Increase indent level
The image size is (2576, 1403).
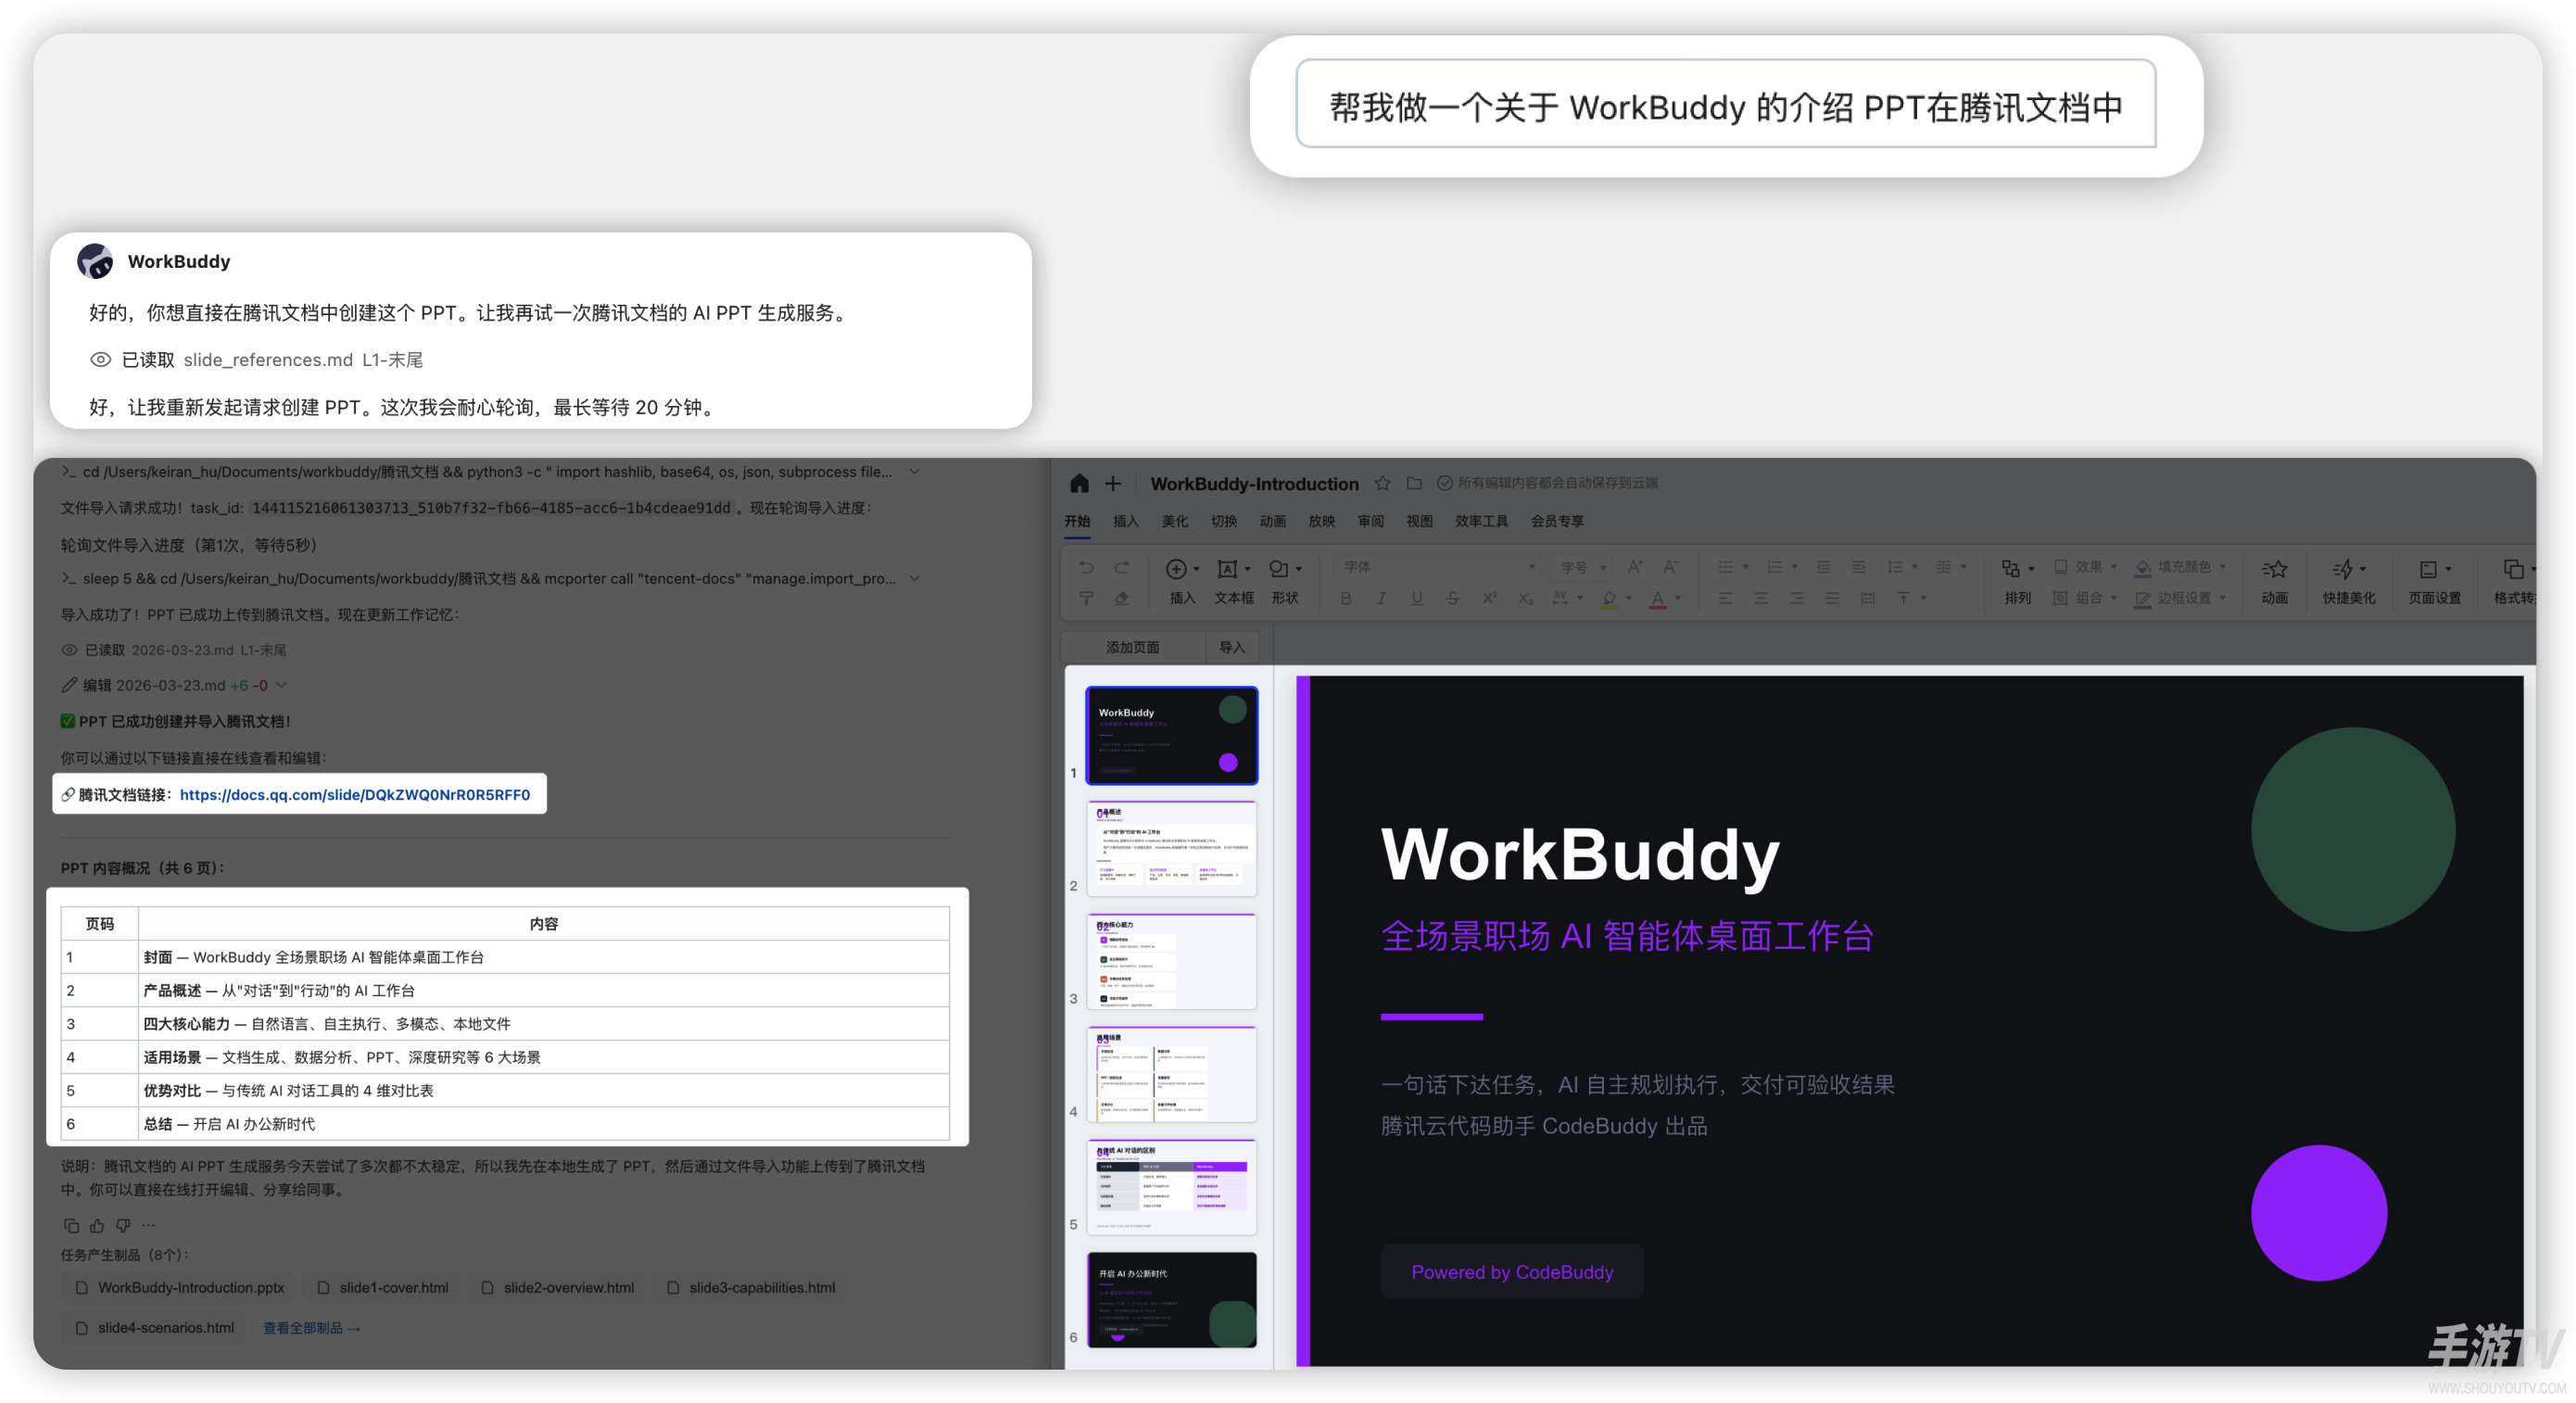tap(1859, 567)
